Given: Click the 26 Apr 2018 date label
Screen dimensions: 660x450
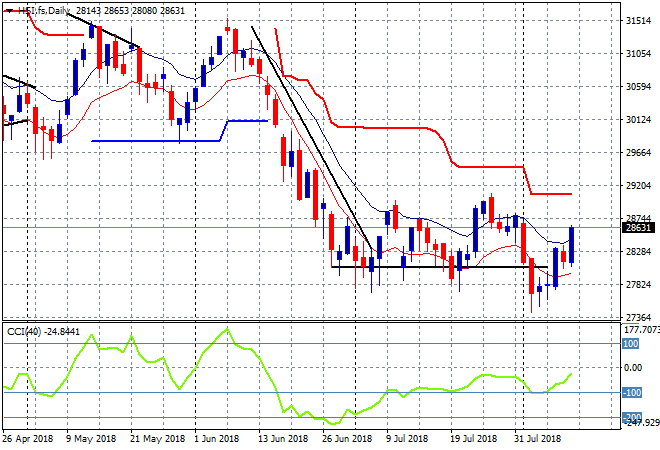Looking at the screenshot, I should (28, 439).
